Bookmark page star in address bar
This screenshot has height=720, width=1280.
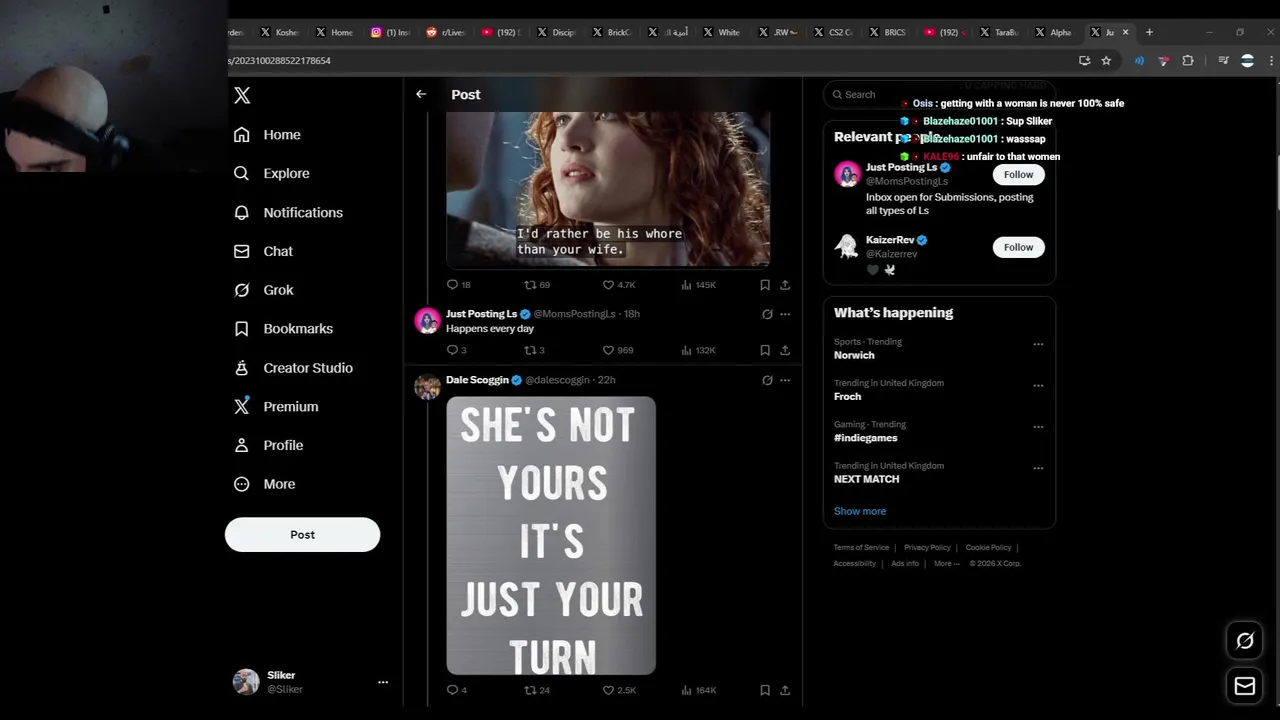point(1106,61)
